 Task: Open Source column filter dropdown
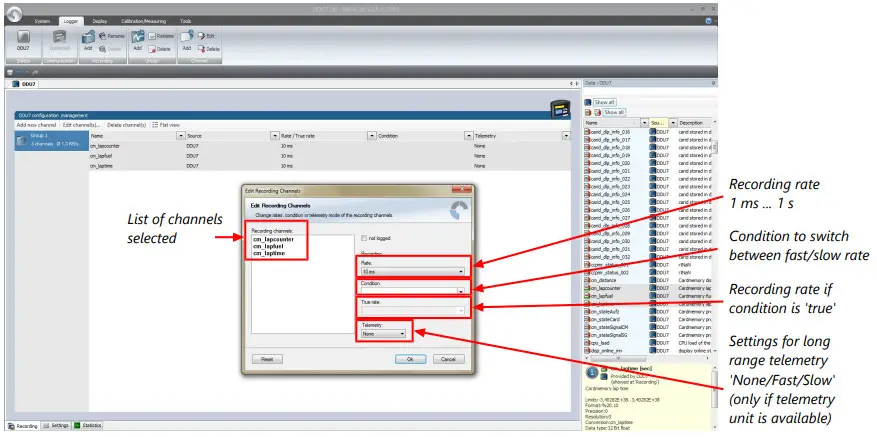click(275, 136)
